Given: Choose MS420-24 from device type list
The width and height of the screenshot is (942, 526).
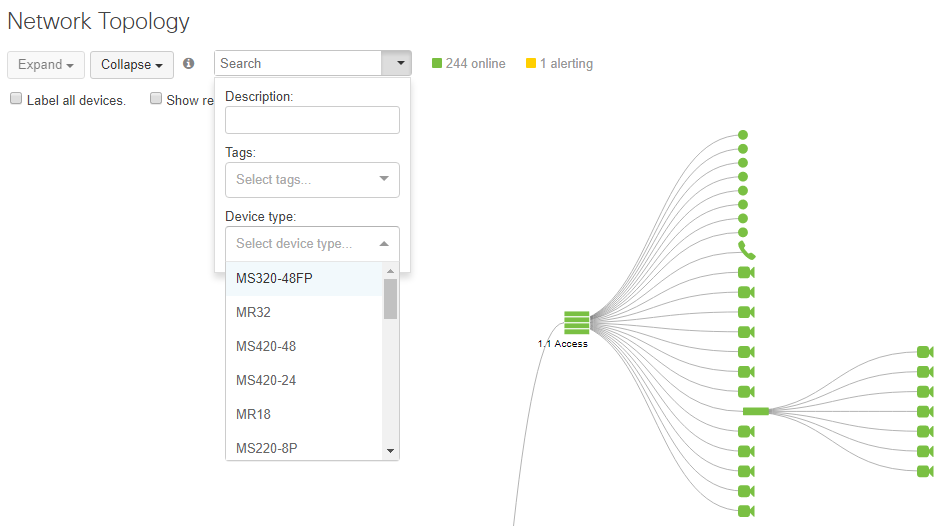Looking at the screenshot, I should (304, 381).
